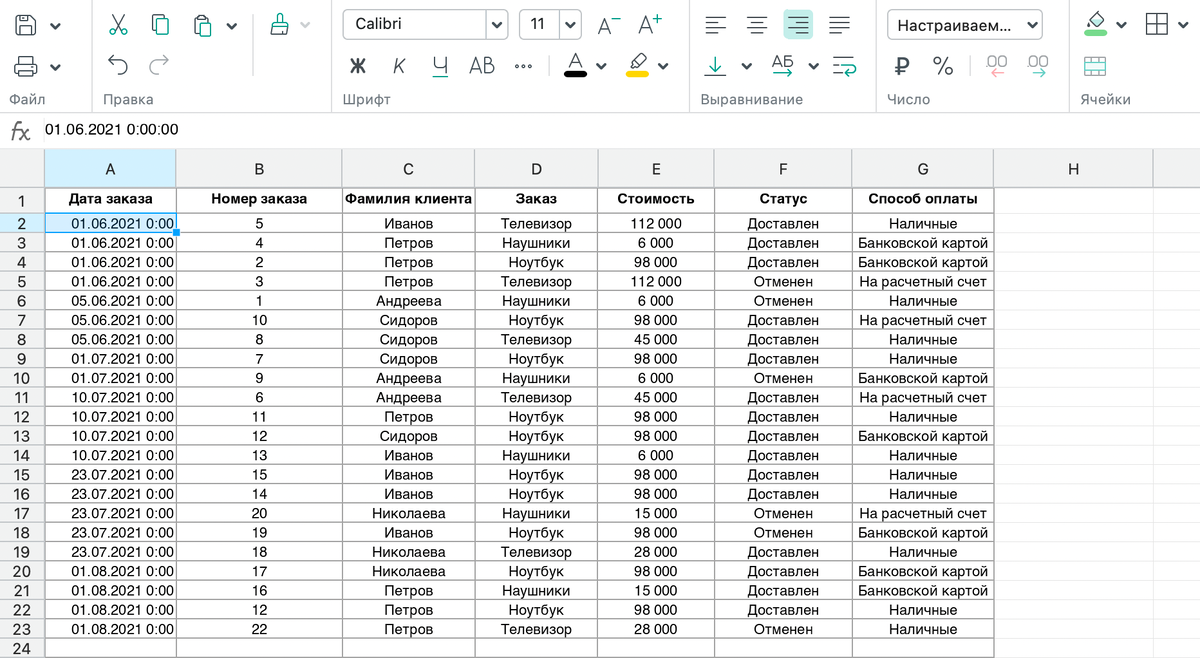This screenshot has width=1200, height=658.
Task: Decrease decimal places
Action: click(996, 66)
